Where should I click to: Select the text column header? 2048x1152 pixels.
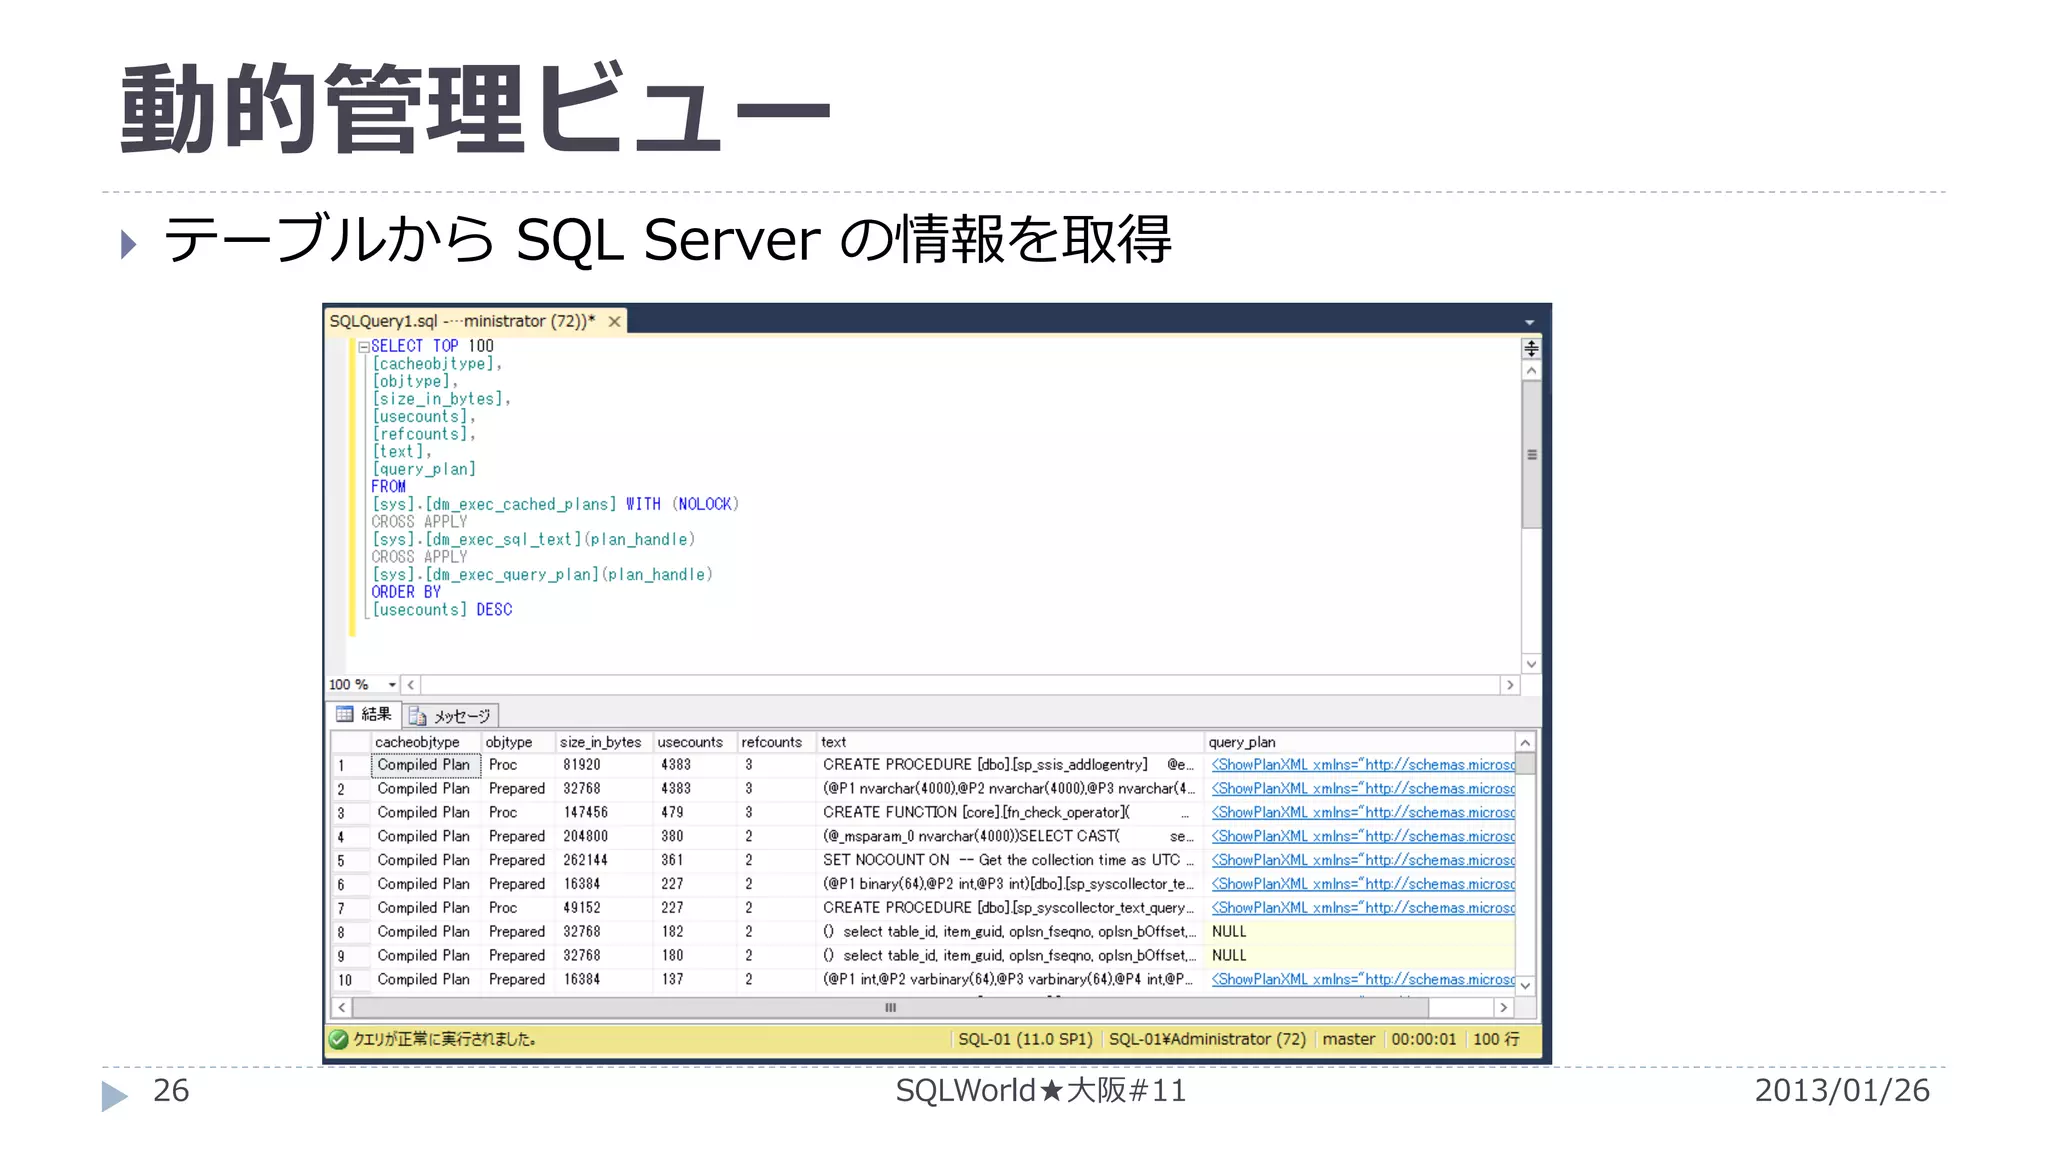click(1010, 742)
